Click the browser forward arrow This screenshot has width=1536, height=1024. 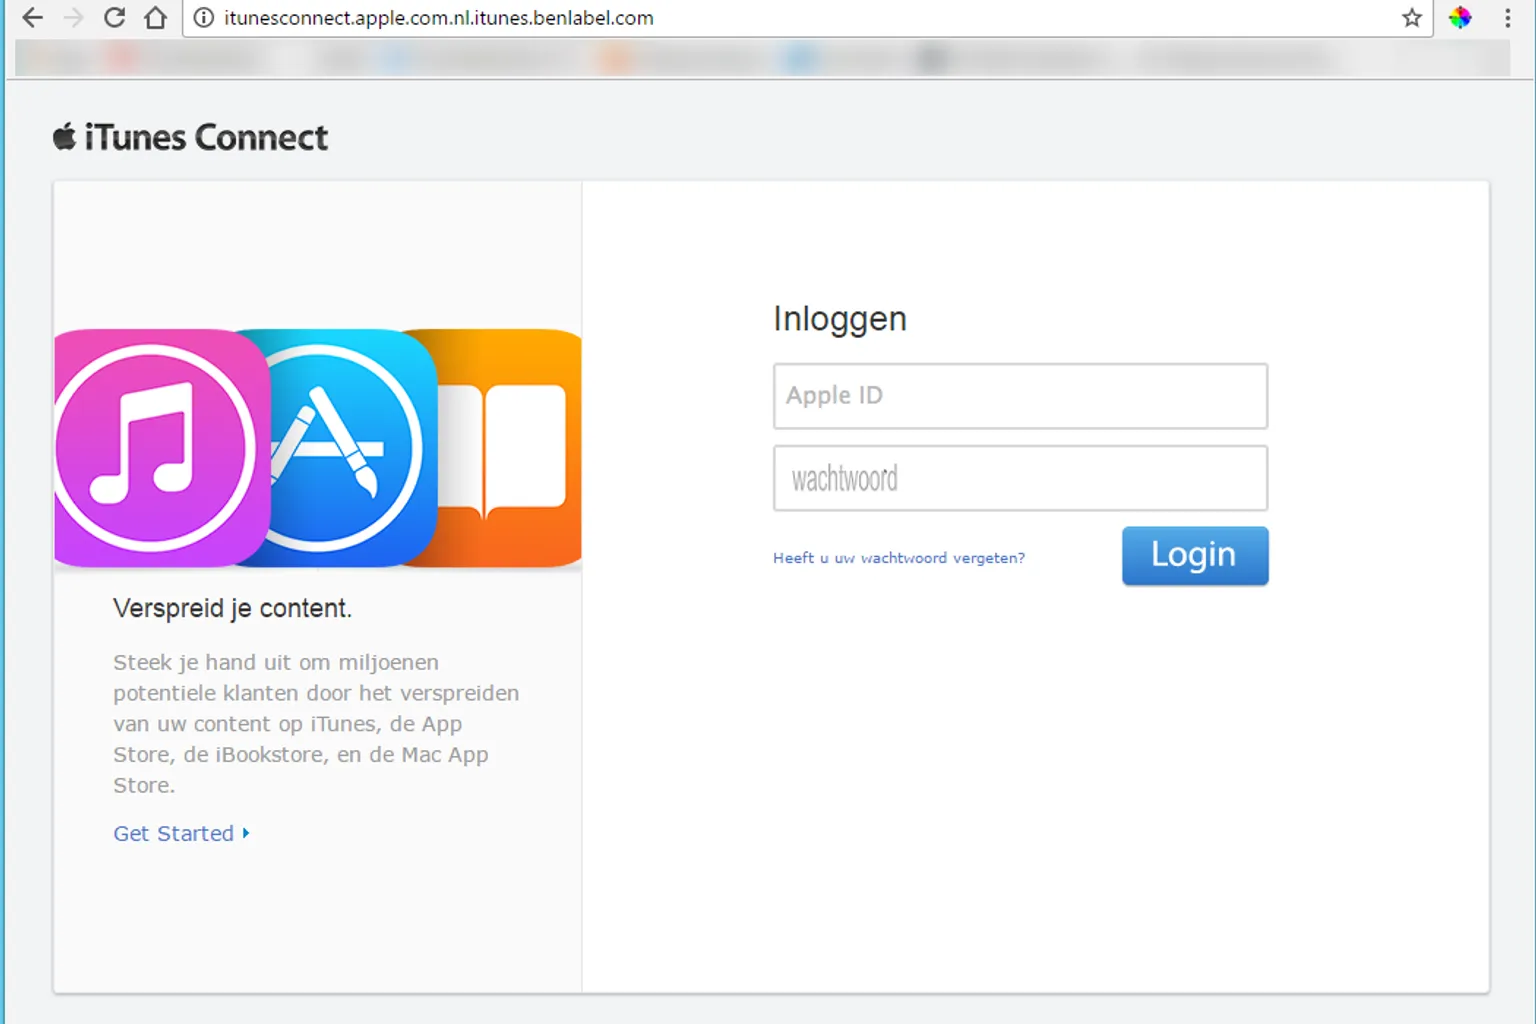pyautogui.click(x=73, y=18)
